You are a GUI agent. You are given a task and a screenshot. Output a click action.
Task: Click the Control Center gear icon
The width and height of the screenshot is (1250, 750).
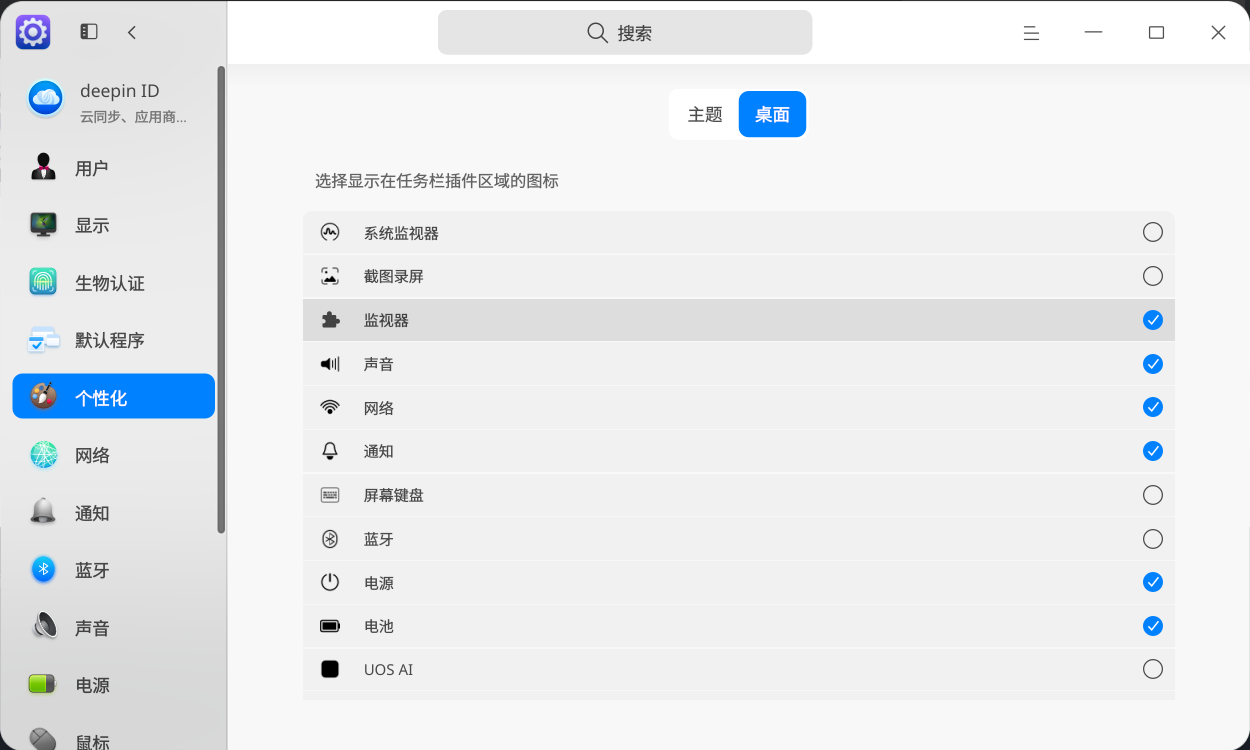pyautogui.click(x=33, y=32)
